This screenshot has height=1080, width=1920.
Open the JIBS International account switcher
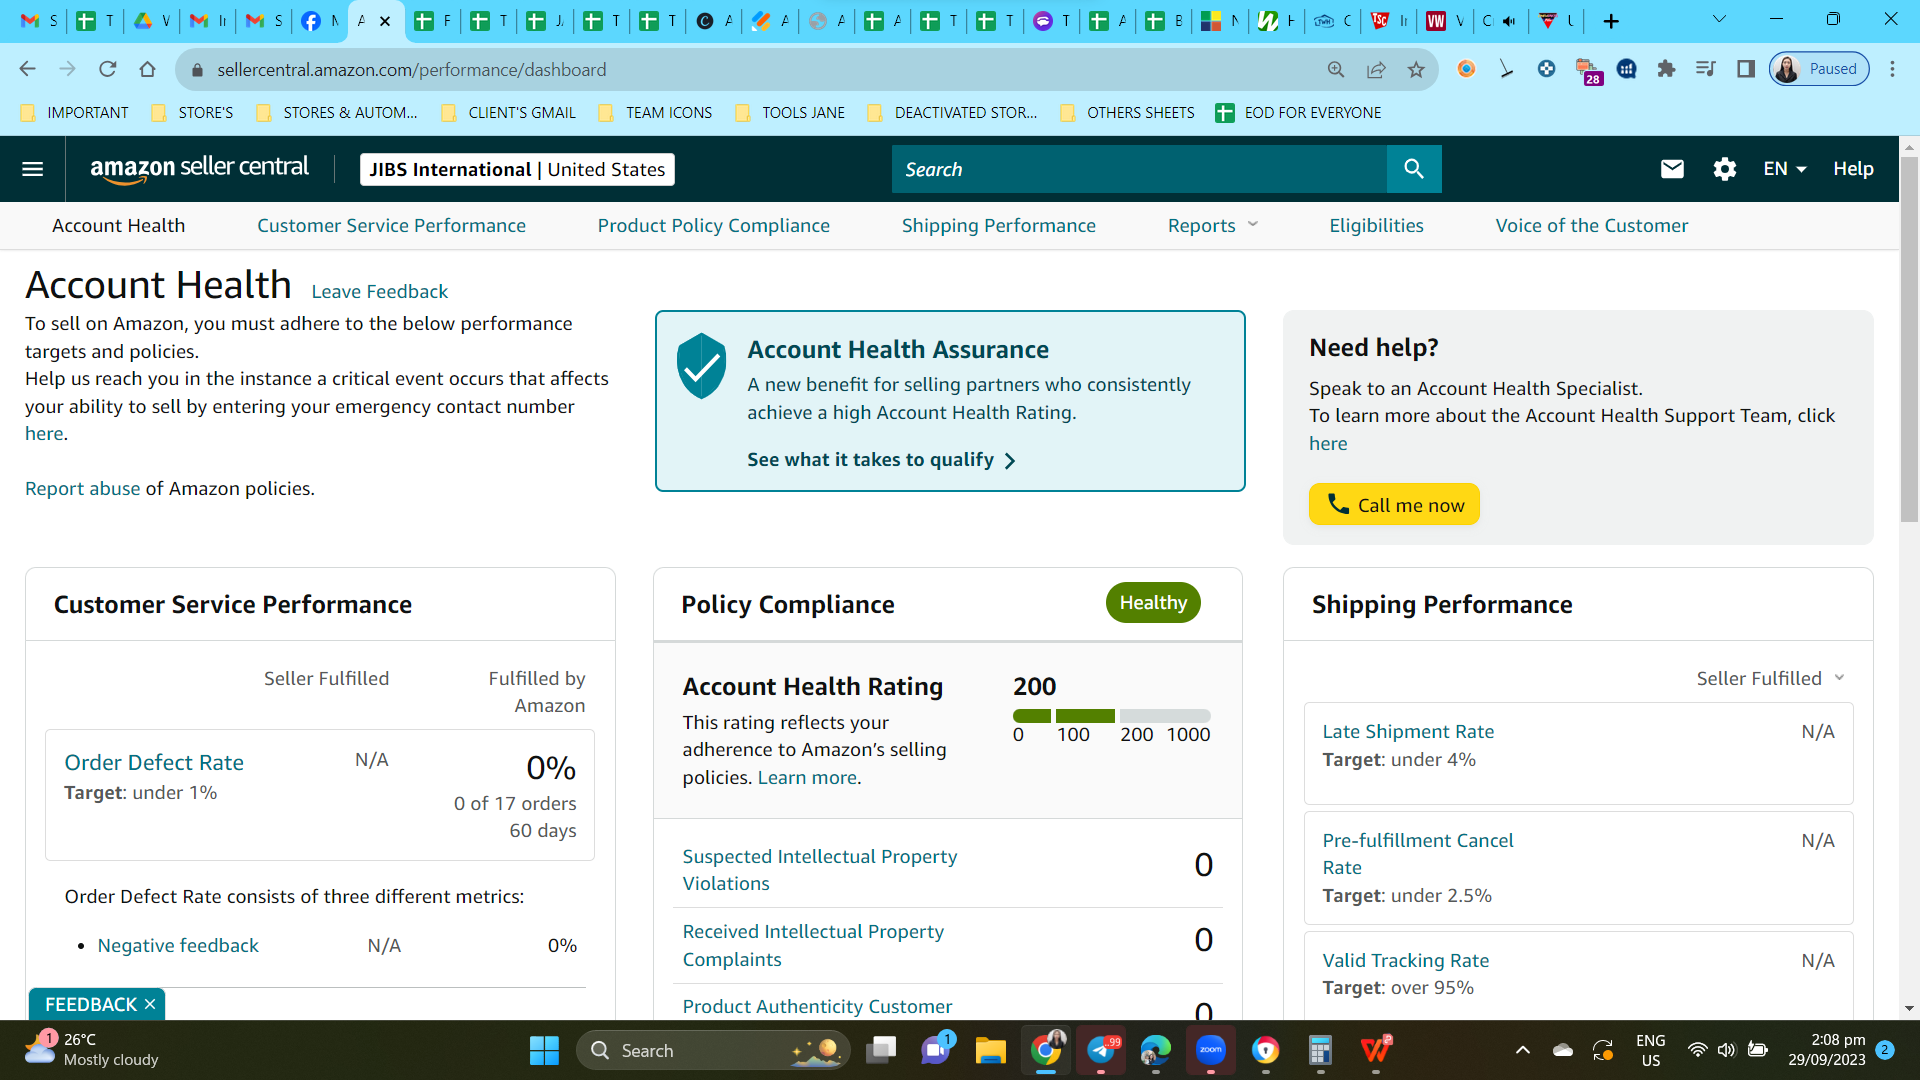click(517, 169)
